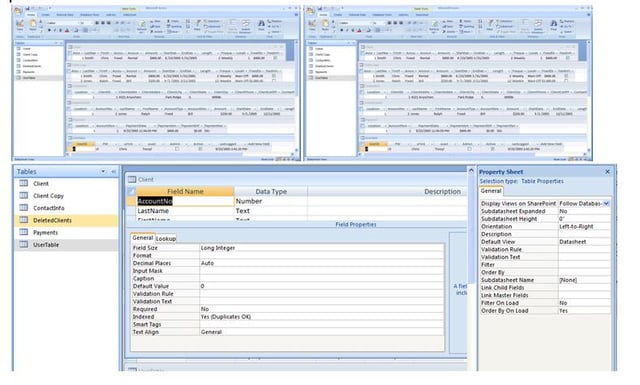Viewport: 640px width, 385px height.
Task: Open the Payments table
Action: (45, 233)
